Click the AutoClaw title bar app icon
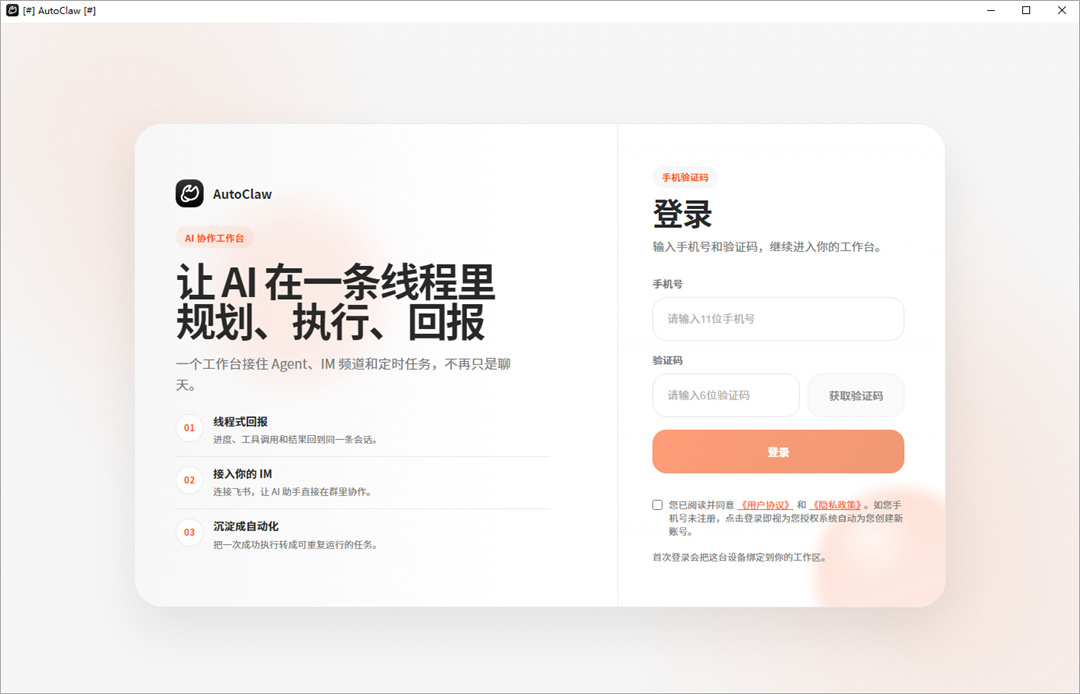 tap(12, 10)
